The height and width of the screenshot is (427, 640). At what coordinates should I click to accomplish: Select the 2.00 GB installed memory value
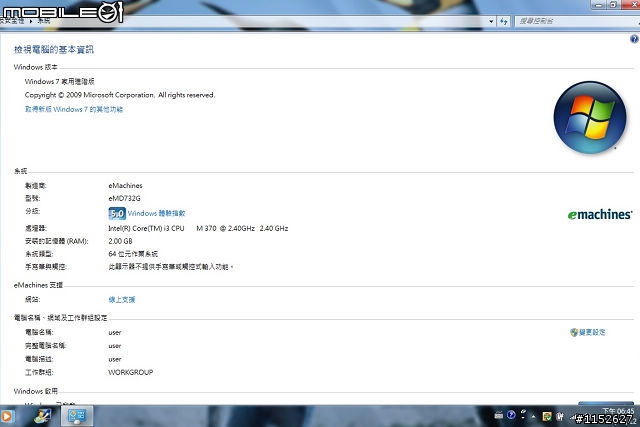pos(120,241)
